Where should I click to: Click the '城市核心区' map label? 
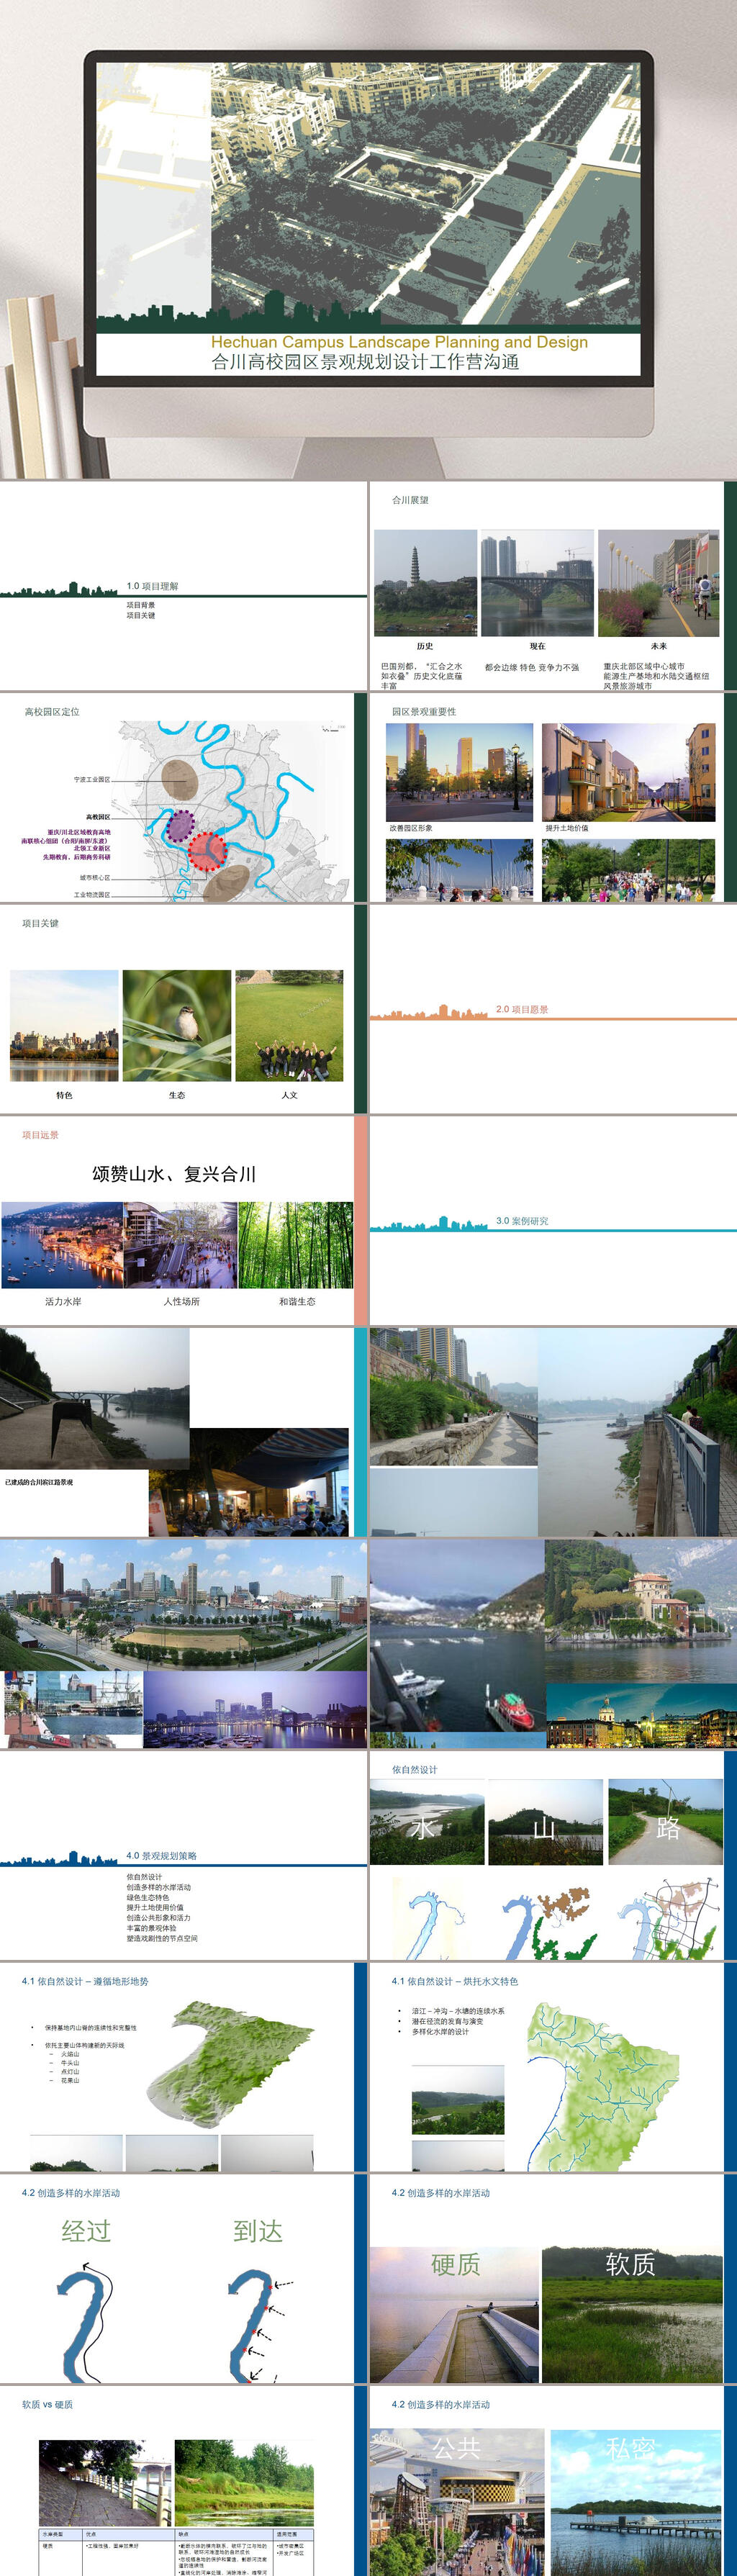coord(95,877)
